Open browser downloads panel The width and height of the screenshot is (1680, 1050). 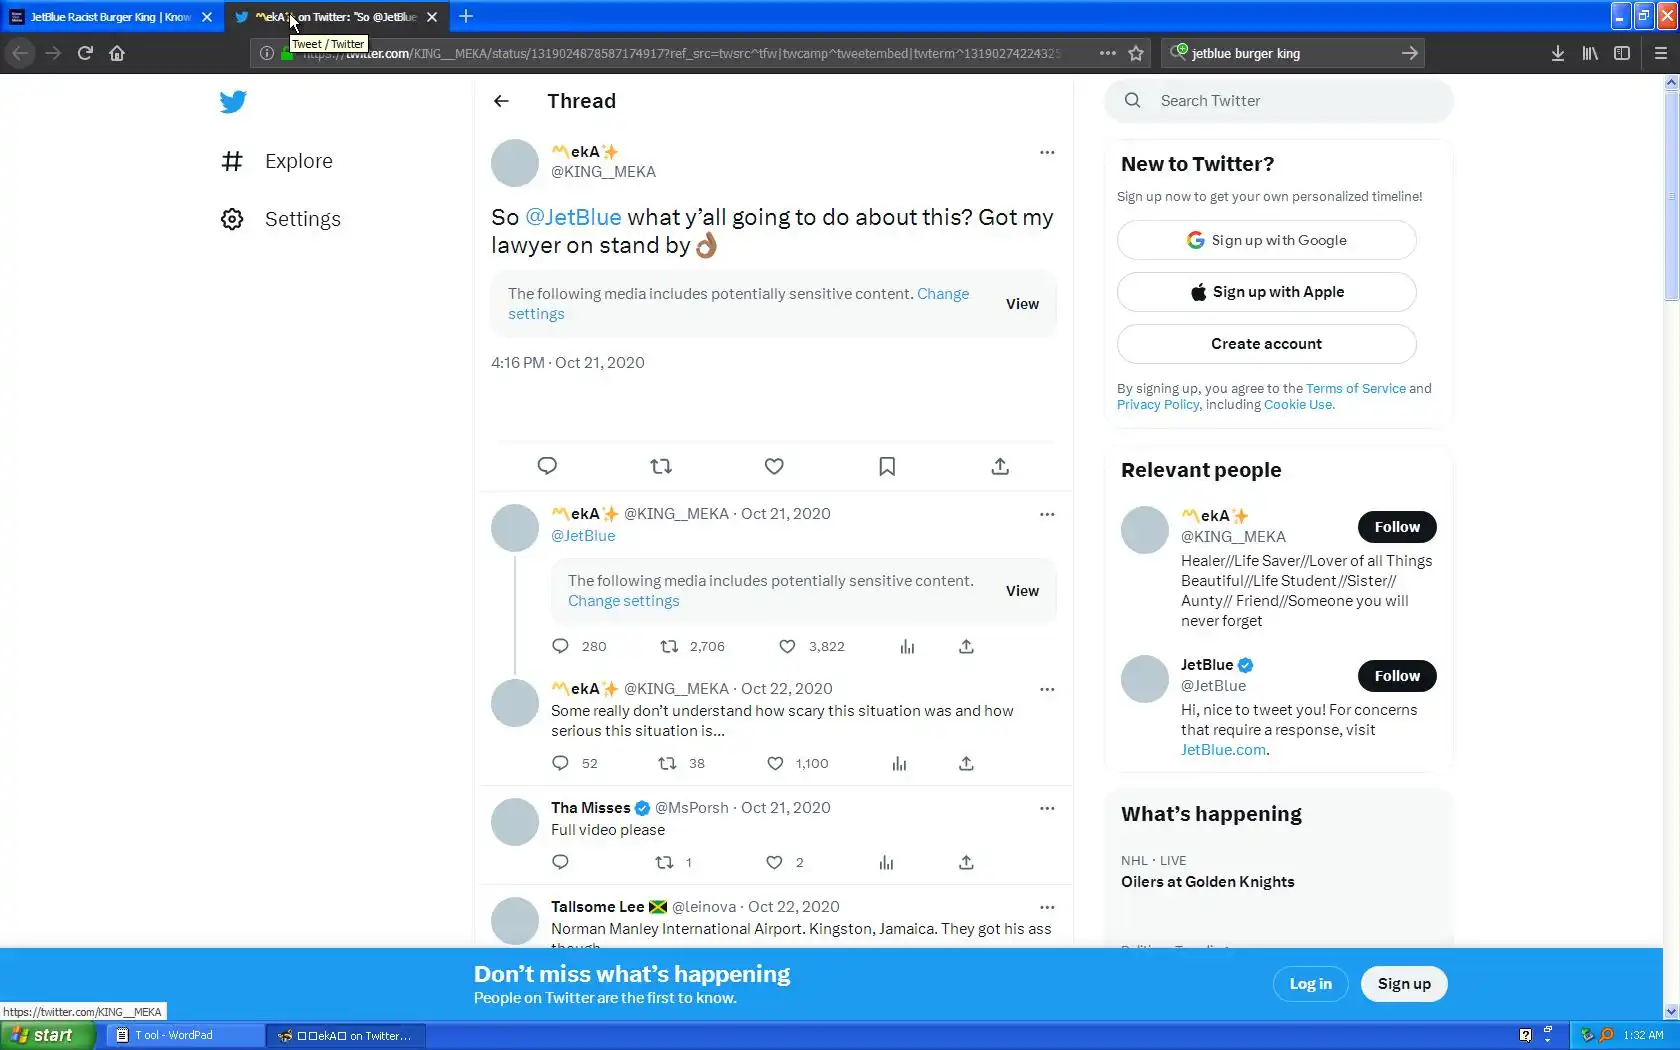(x=1558, y=53)
